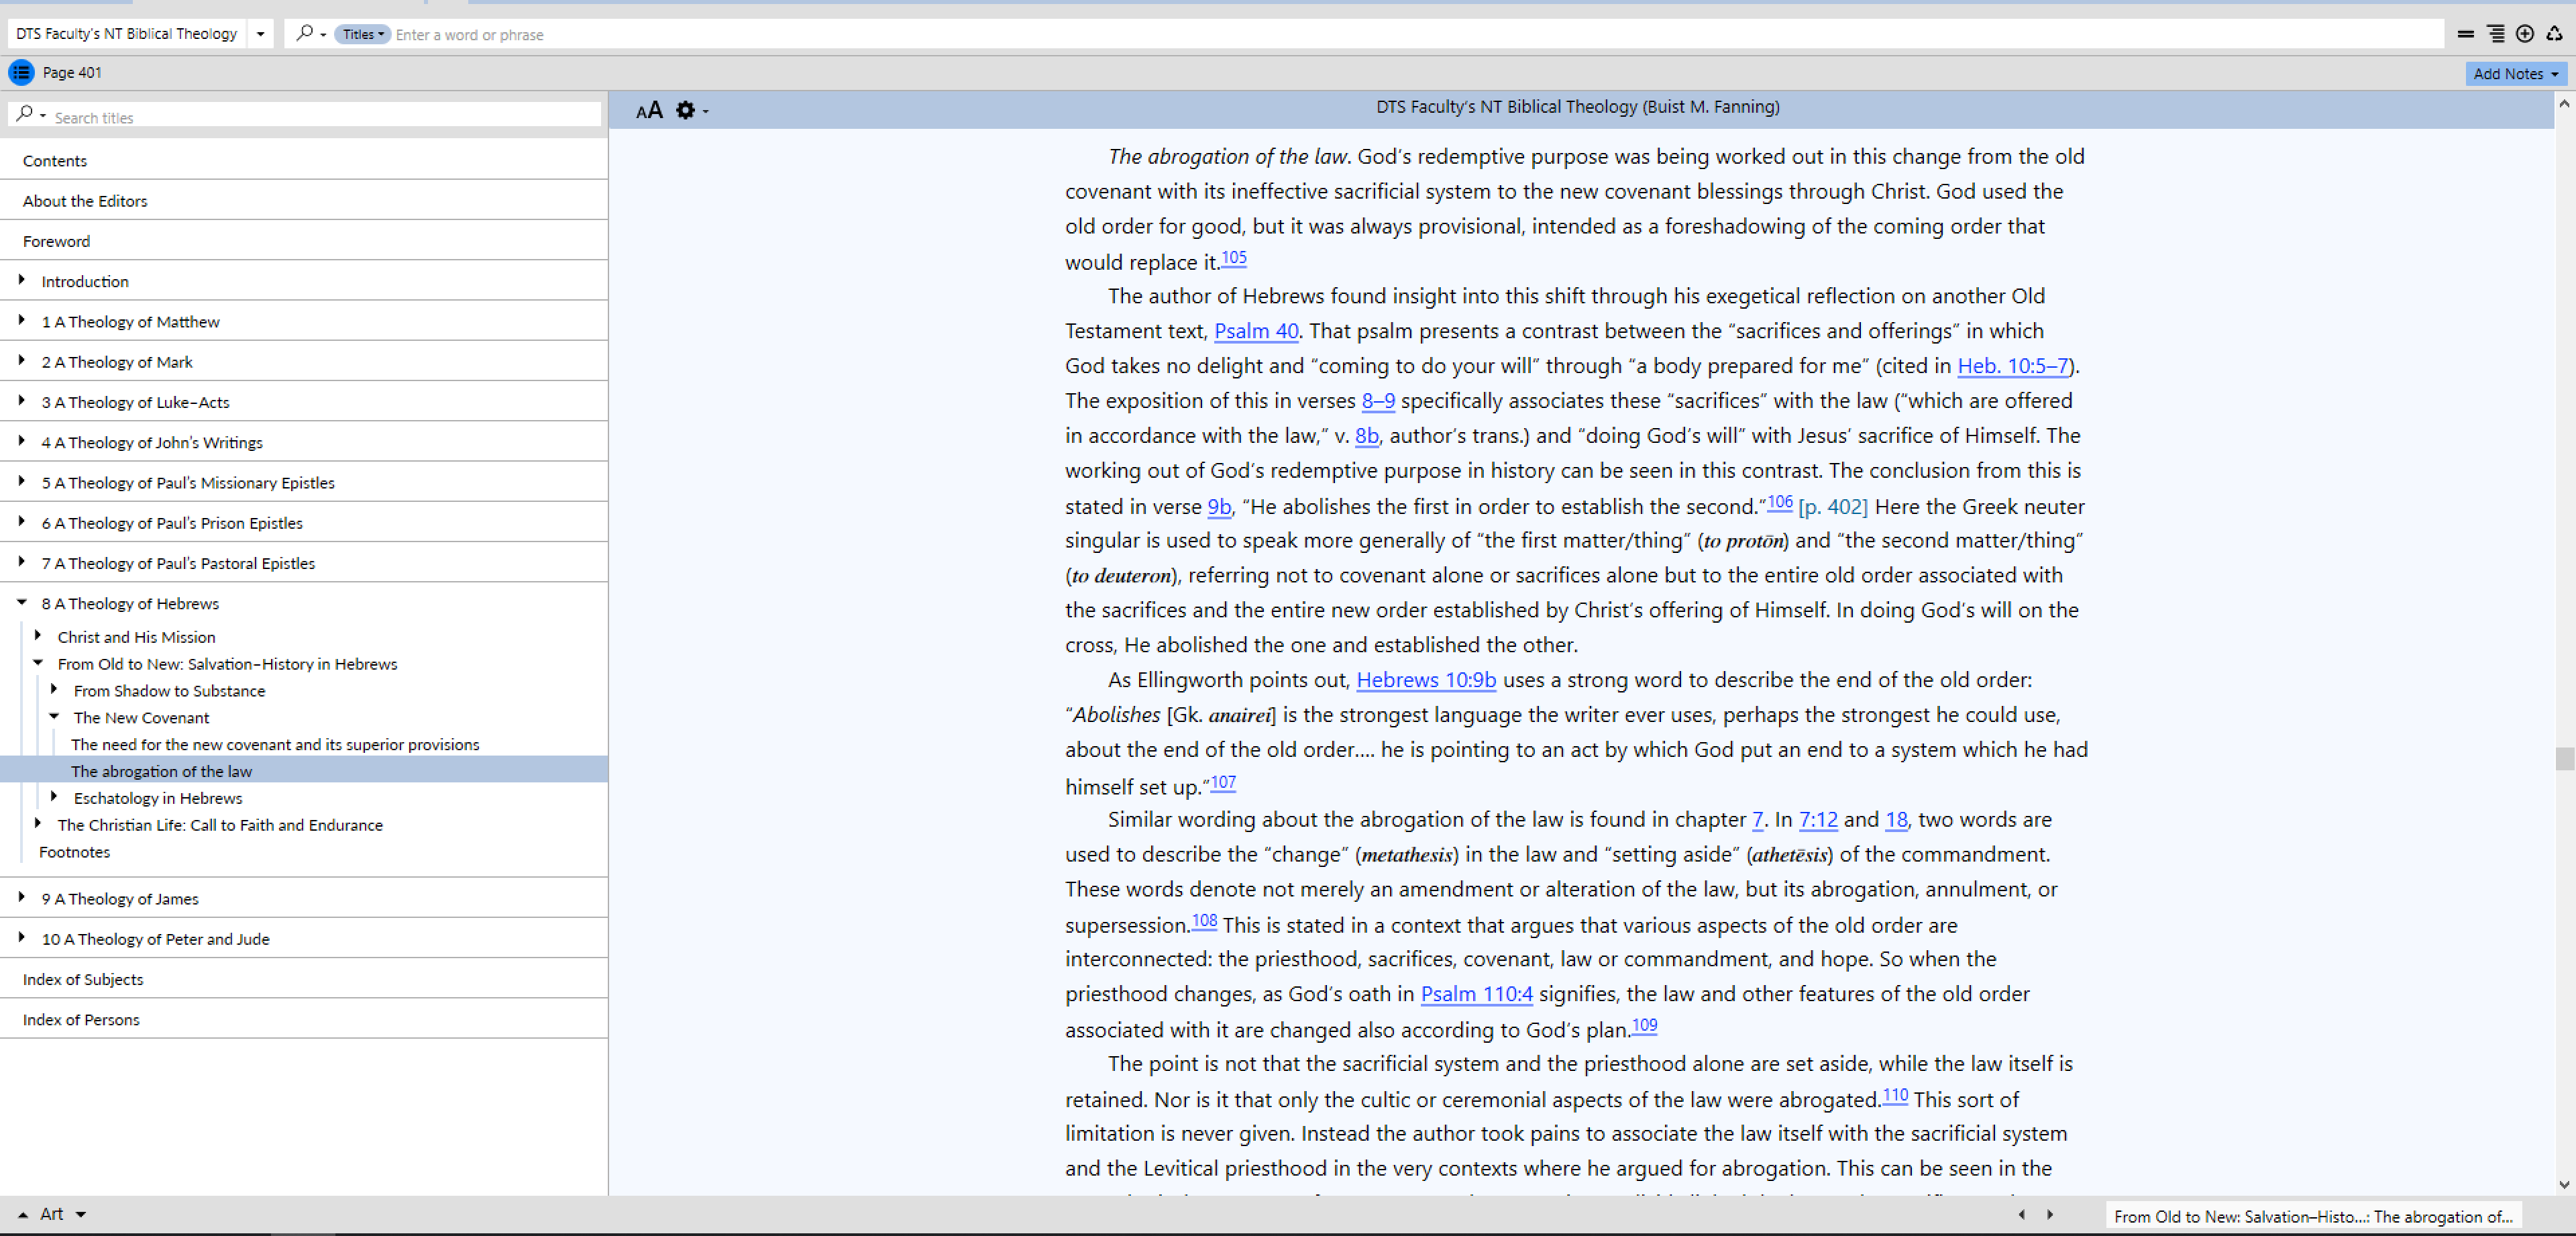Click the circled plus icon at top right
The height and width of the screenshot is (1236, 2576).
2525,34
